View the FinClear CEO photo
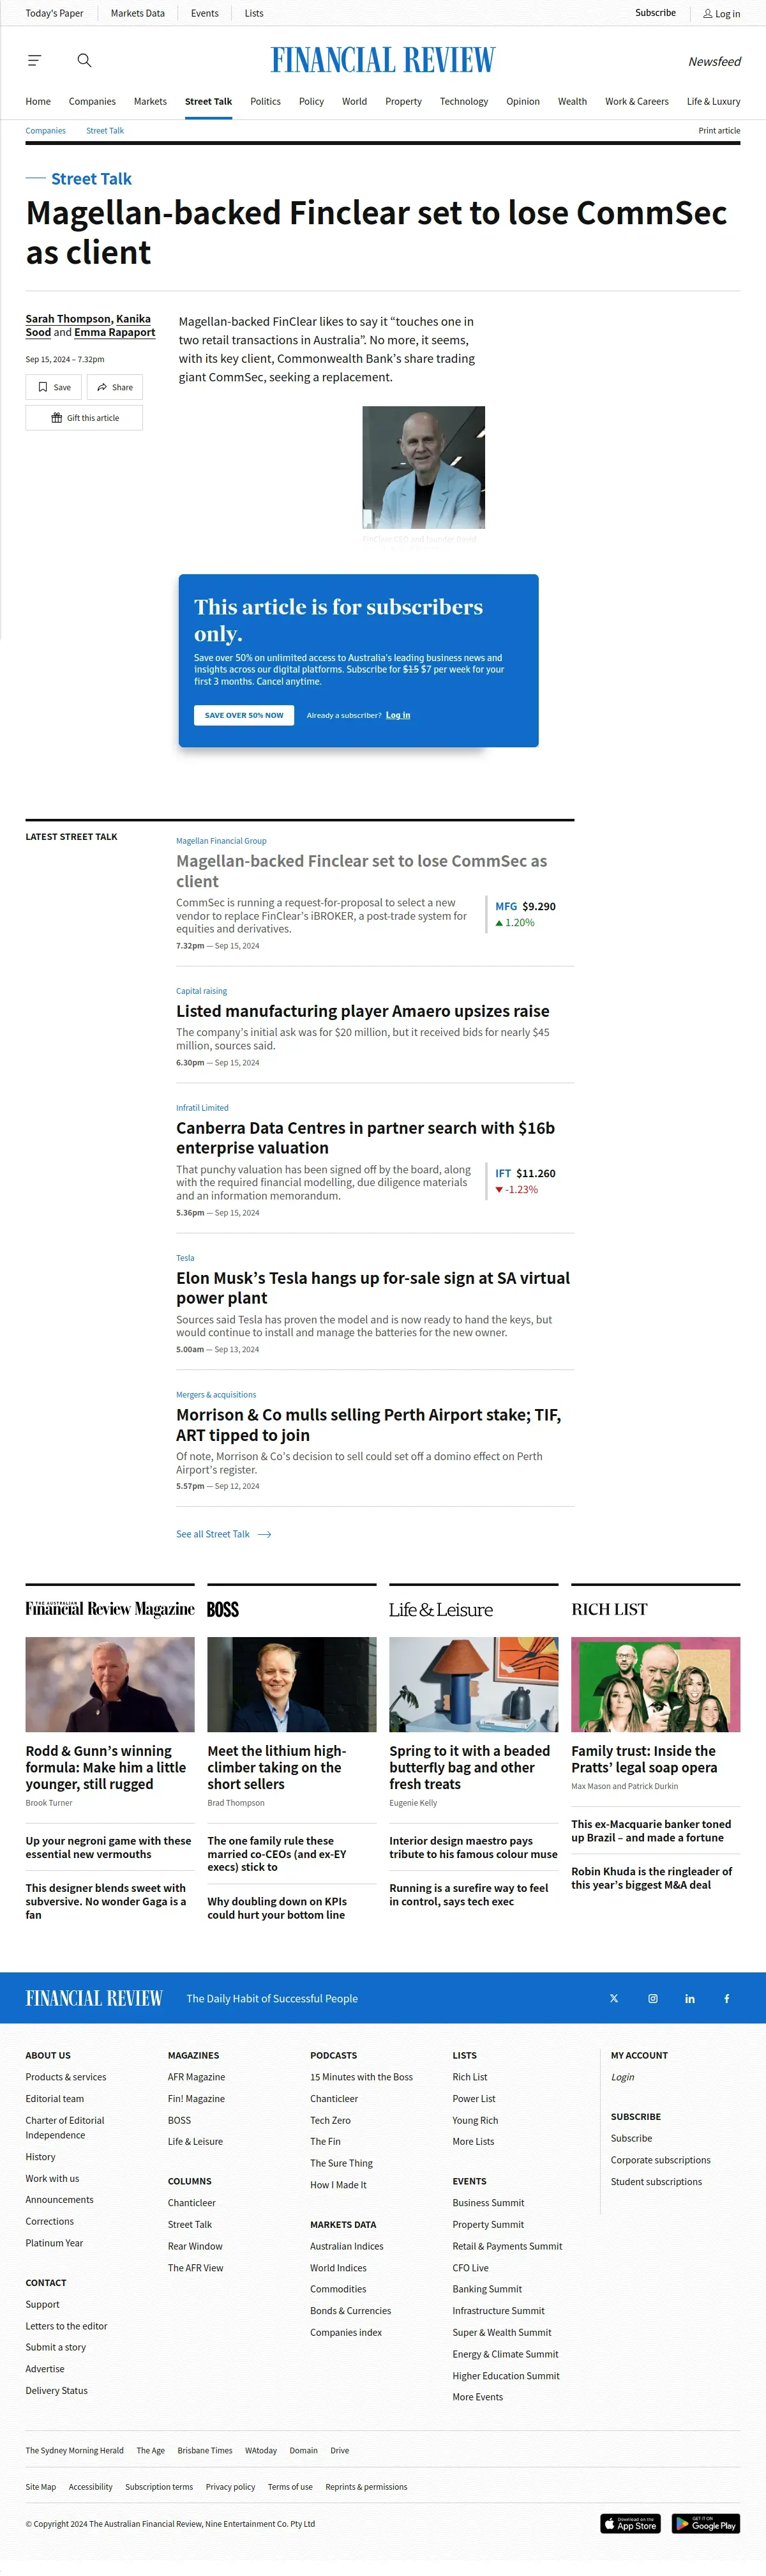Screen dimensions: 766x2576 point(424,467)
